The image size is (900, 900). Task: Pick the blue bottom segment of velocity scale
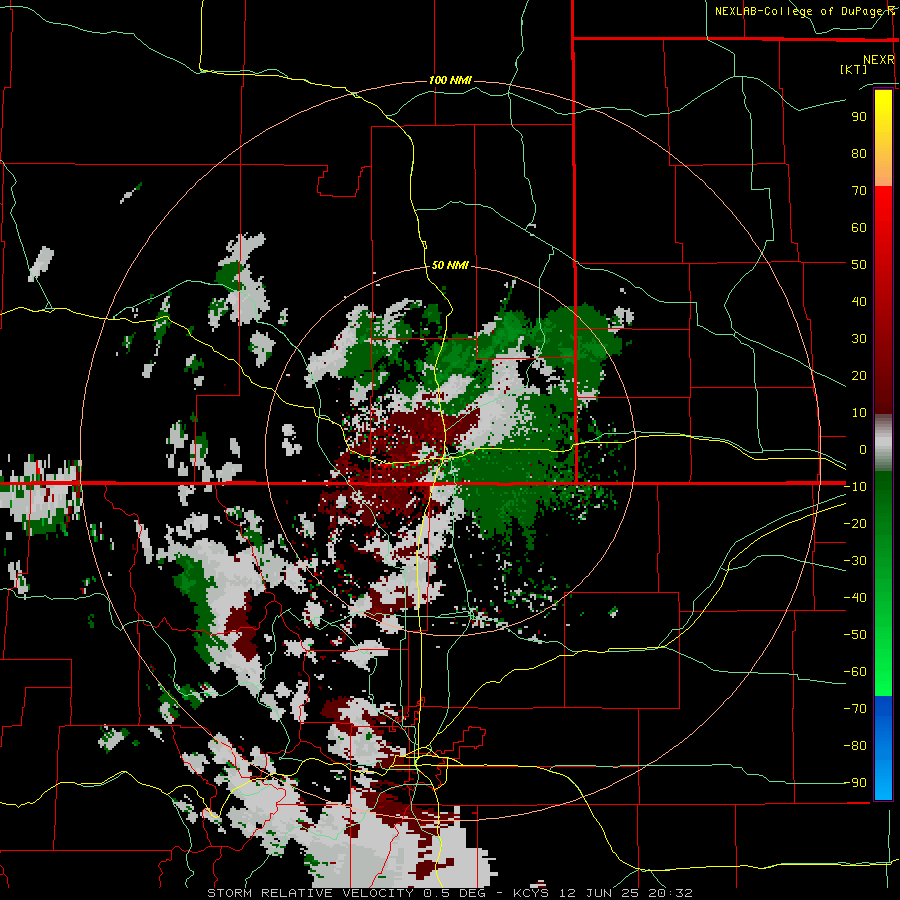coord(883,748)
